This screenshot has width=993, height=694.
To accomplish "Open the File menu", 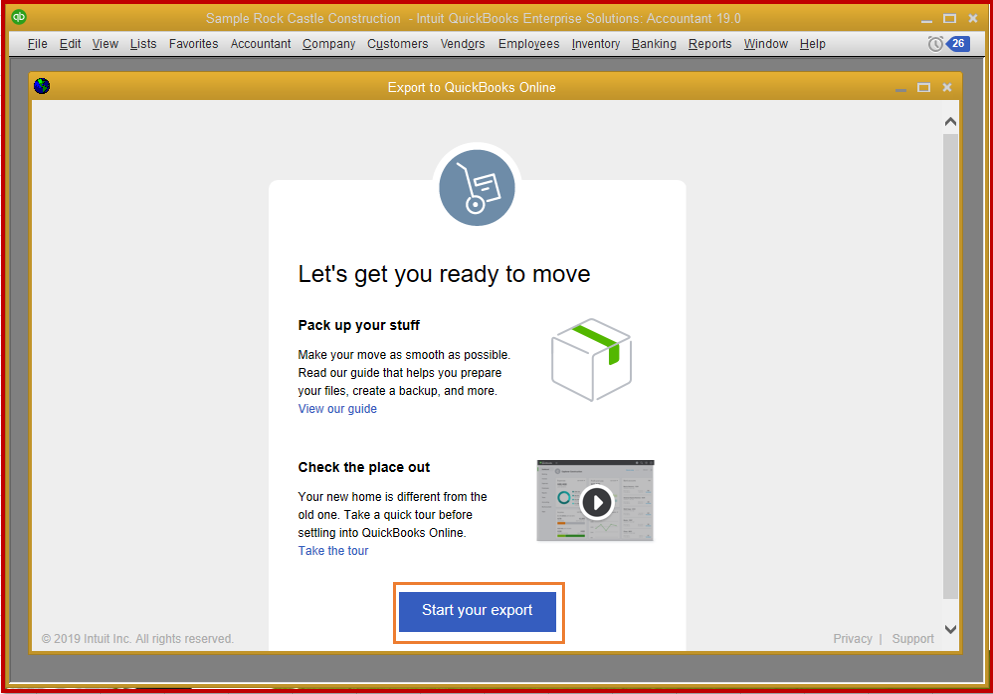I will pos(37,44).
